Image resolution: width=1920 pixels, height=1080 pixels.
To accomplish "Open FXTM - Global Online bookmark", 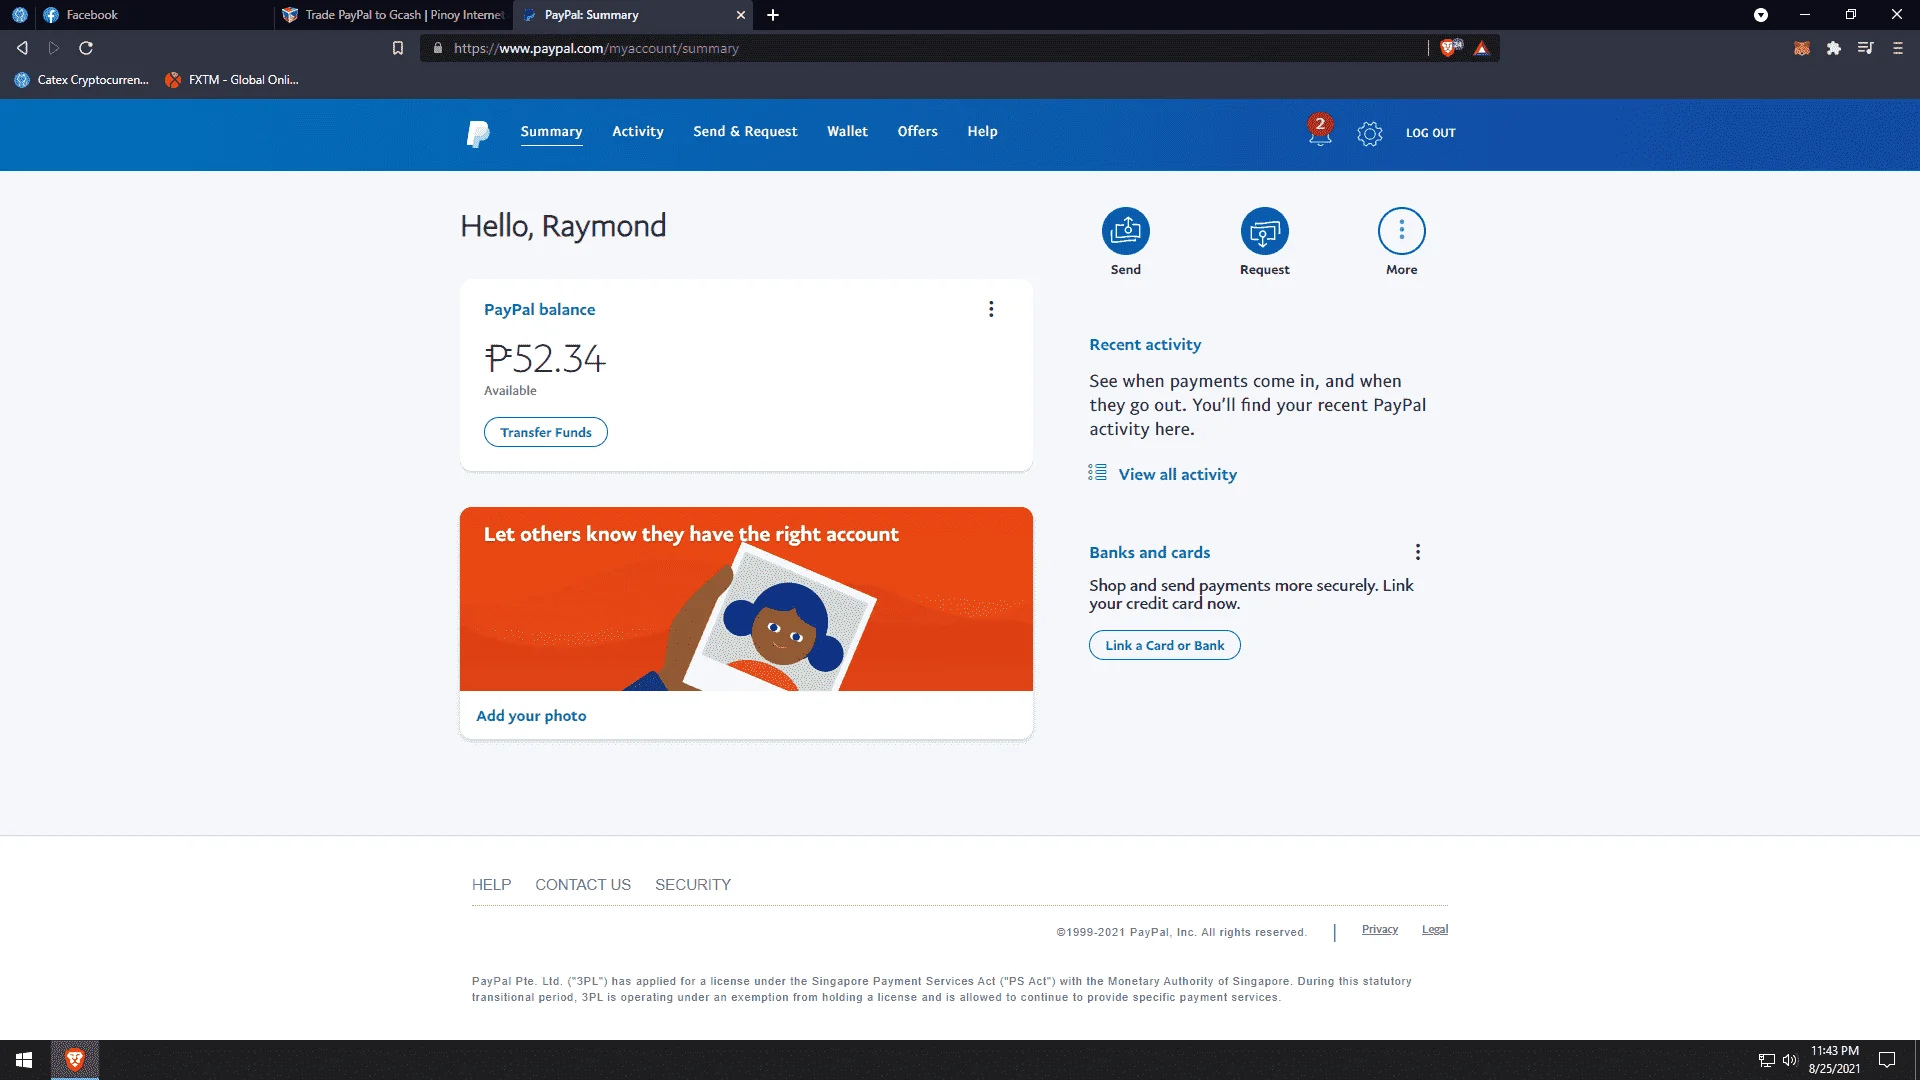I will pyautogui.click(x=232, y=80).
